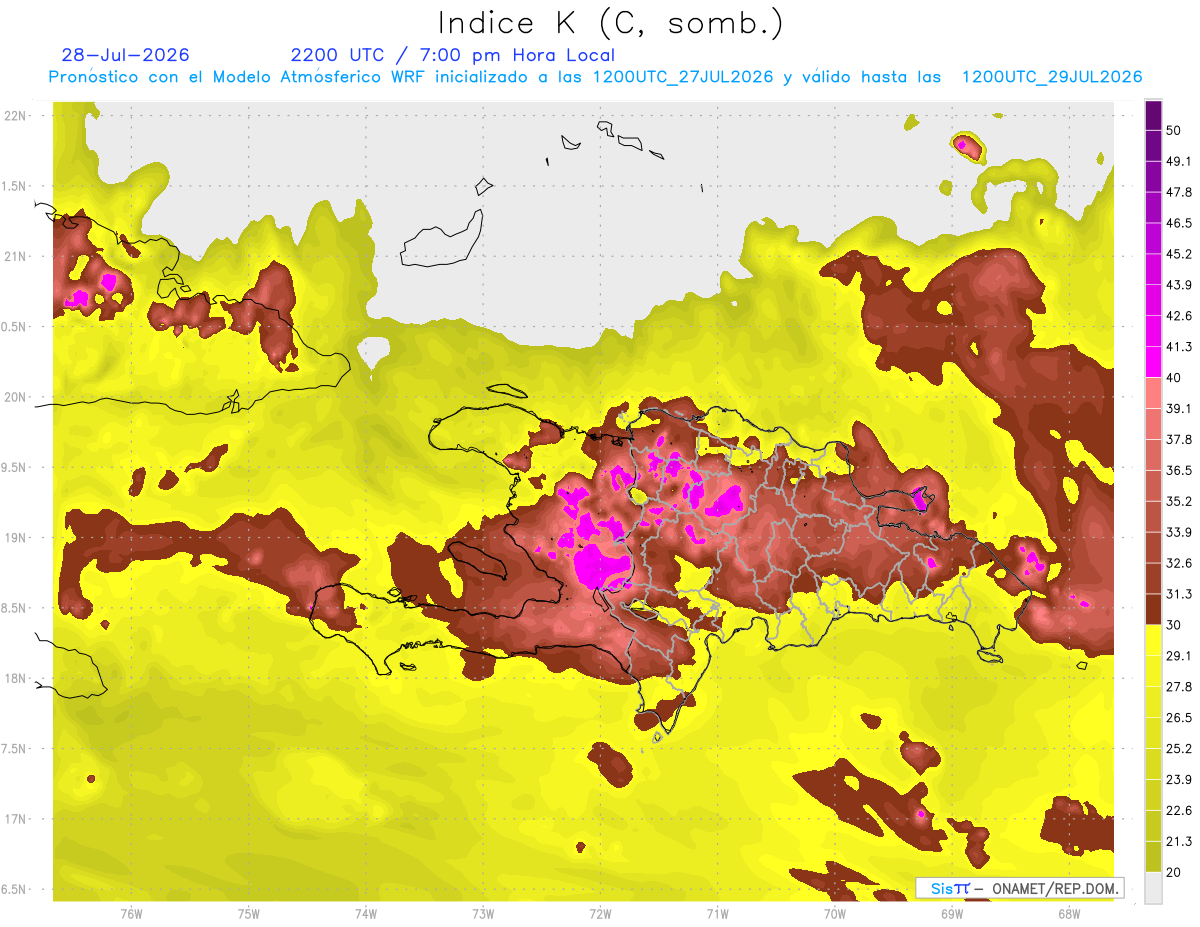Viewport: 1200px width, 927px height.
Task: Click the "76W" longitude axis label
Action: click(131, 913)
